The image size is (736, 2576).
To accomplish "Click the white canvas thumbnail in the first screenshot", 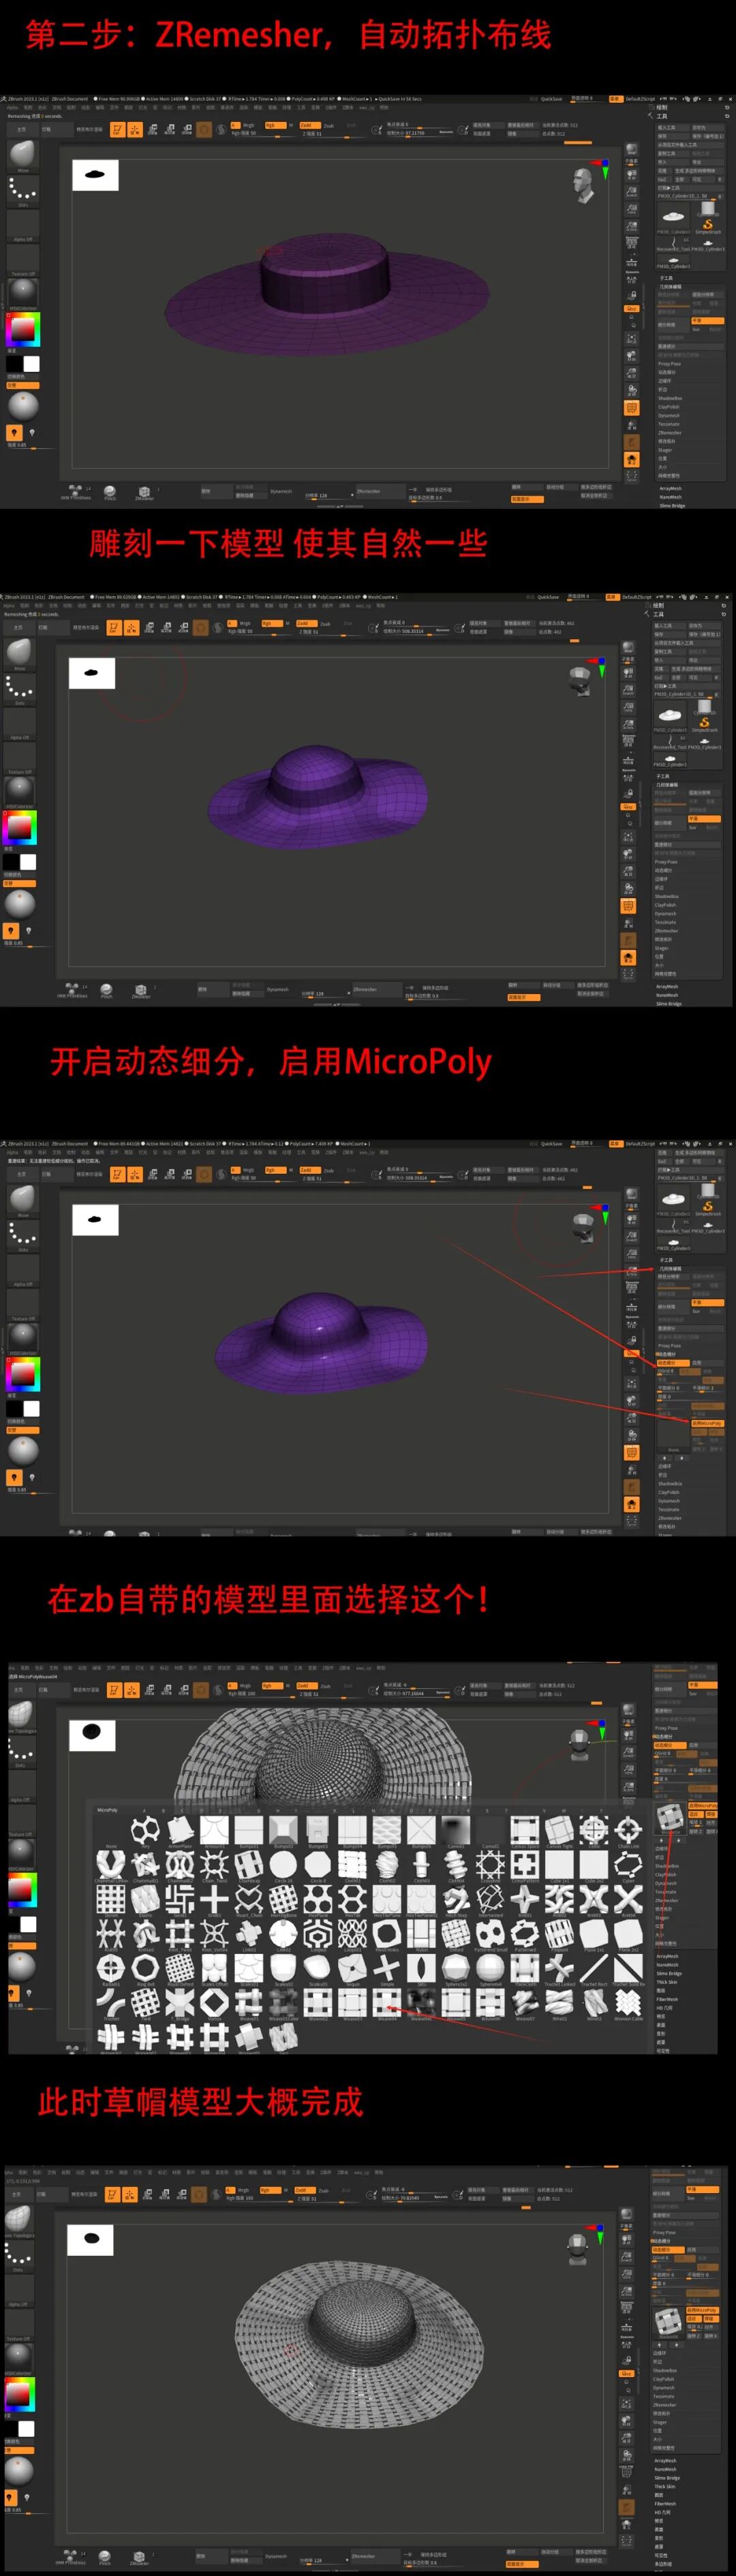I will (95, 175).
